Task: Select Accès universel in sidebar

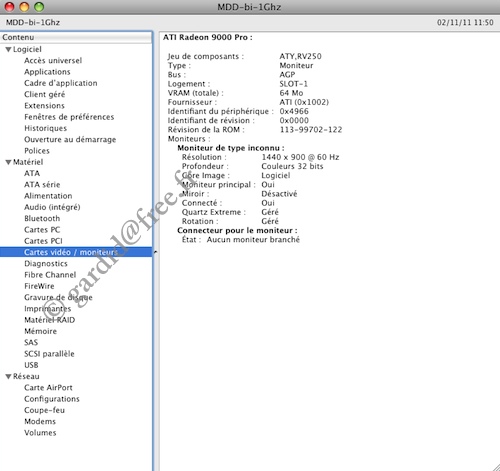Action: click(53, 61)
